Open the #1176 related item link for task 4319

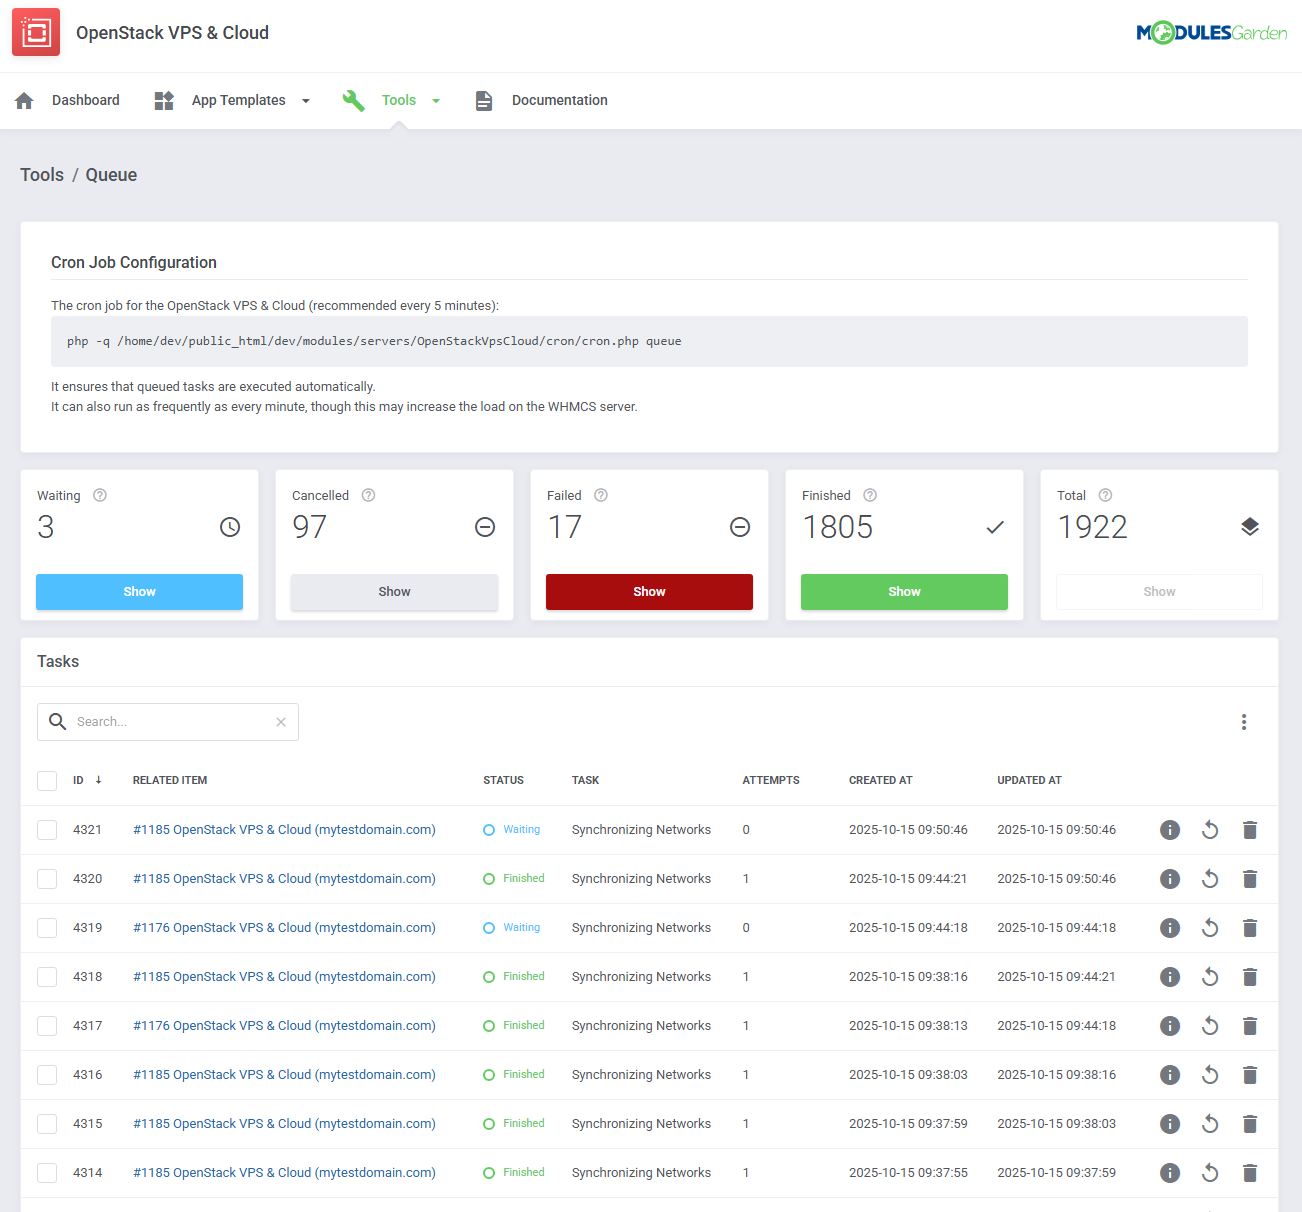(x=284, y=928)
